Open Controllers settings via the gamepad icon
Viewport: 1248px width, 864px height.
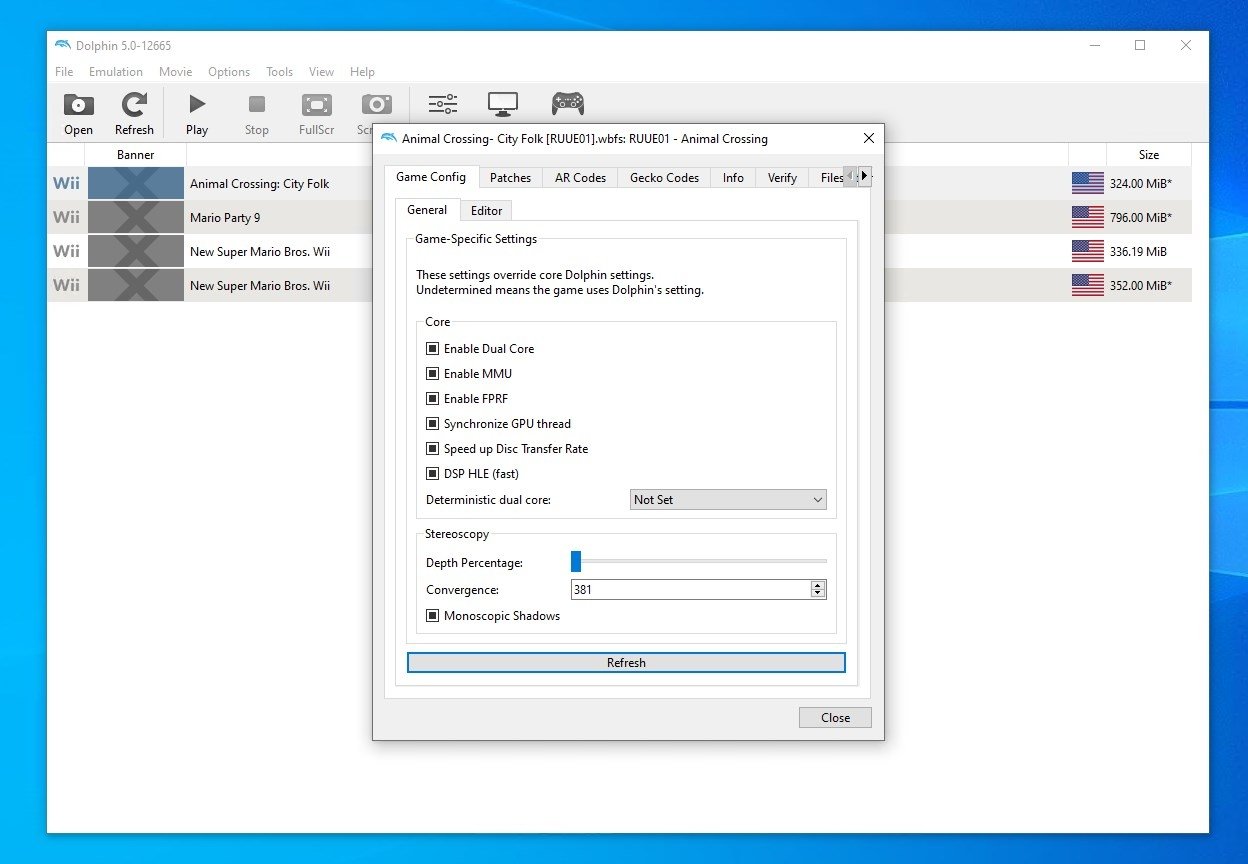568,104
